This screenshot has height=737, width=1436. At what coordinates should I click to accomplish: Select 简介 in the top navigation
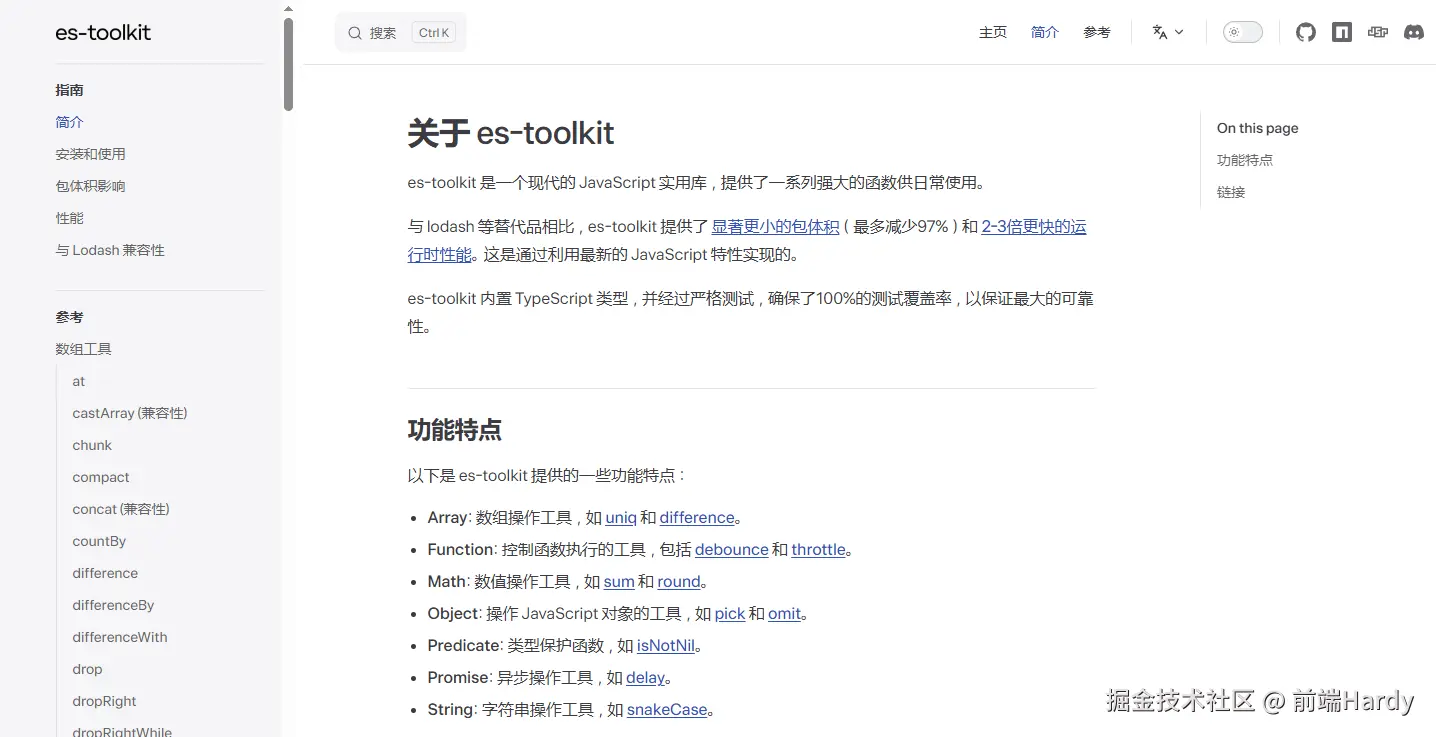point(1045,32)
